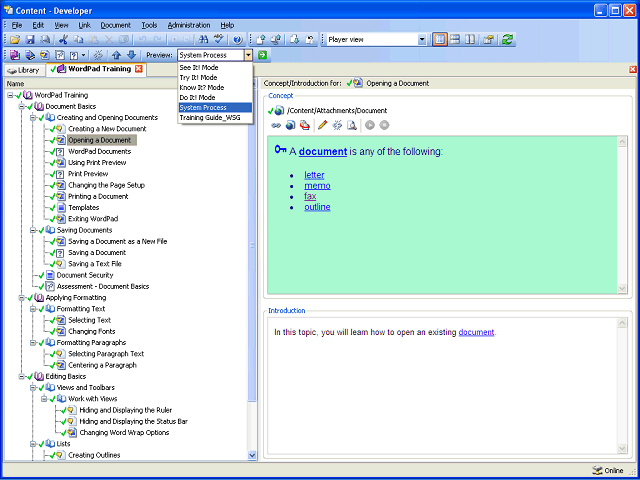
Task: Collapse the Formatting Text section
Action: (33, 309)
